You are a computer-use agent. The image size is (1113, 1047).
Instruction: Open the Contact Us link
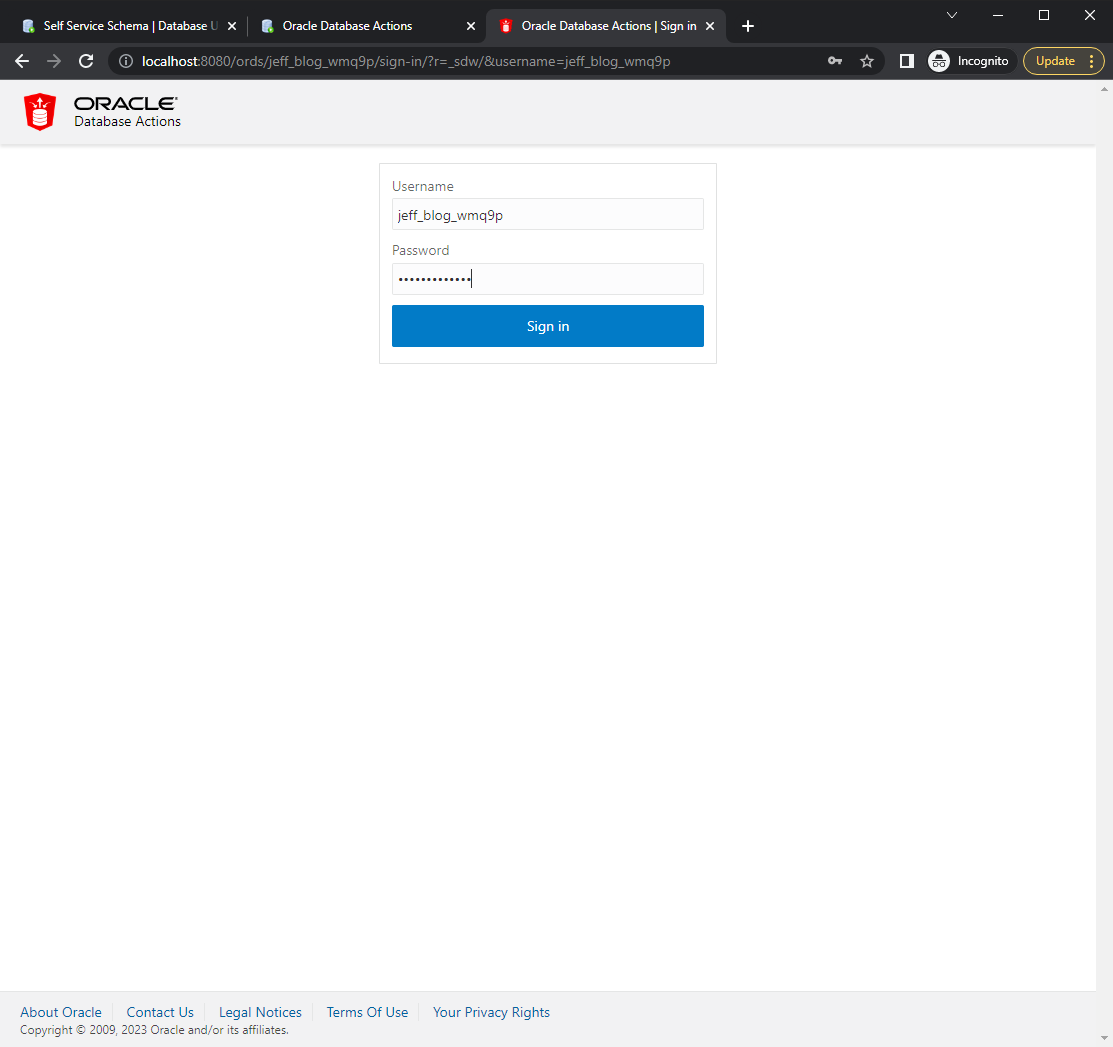[160, 1012]
